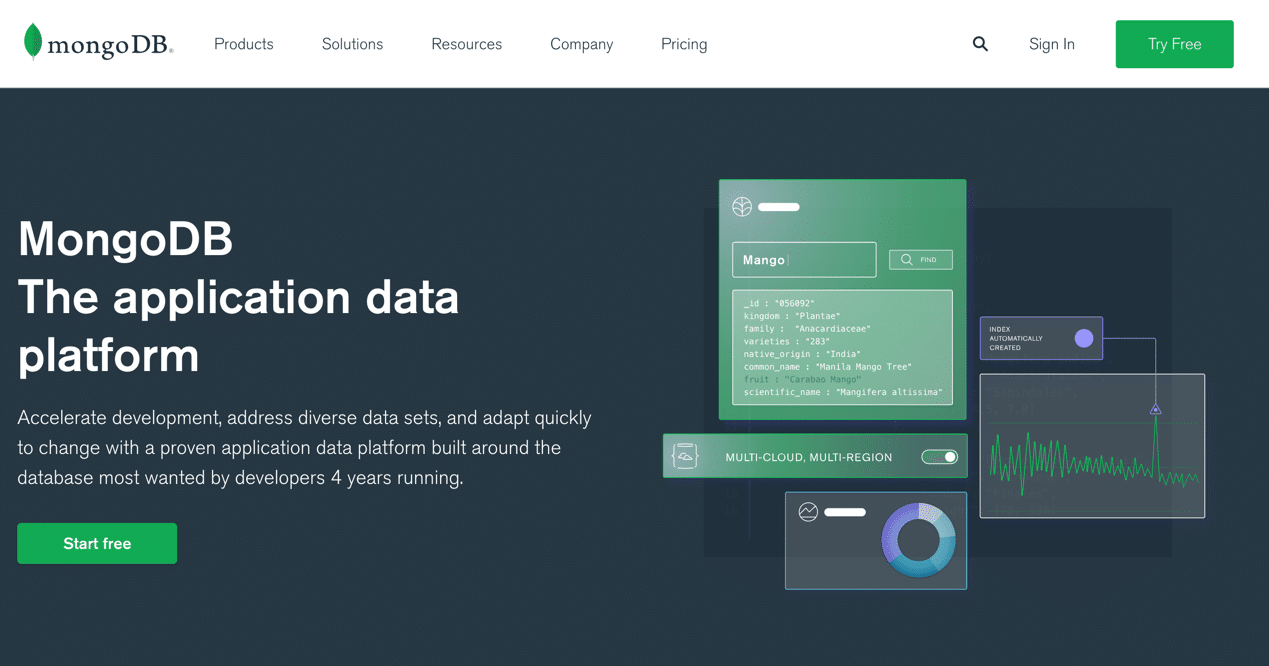Viewport: 1269px width, 666px height.
Task: Toggle the MULTI-CLOUD, MULTI-REGION switch
Action: coord(938,456)
